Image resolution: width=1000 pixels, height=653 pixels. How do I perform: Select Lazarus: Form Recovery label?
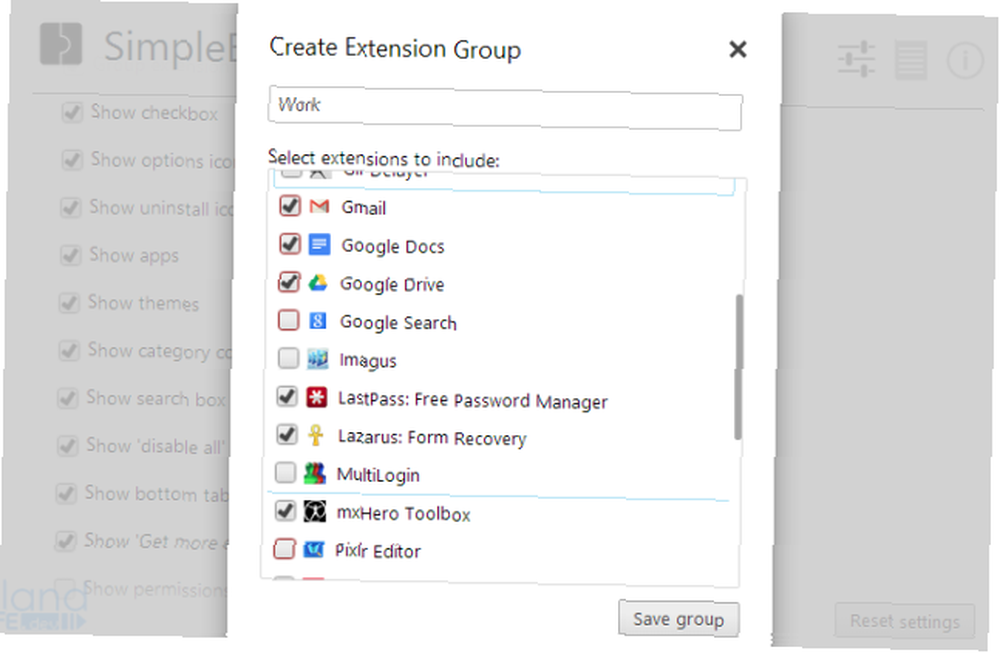(432, 437)
